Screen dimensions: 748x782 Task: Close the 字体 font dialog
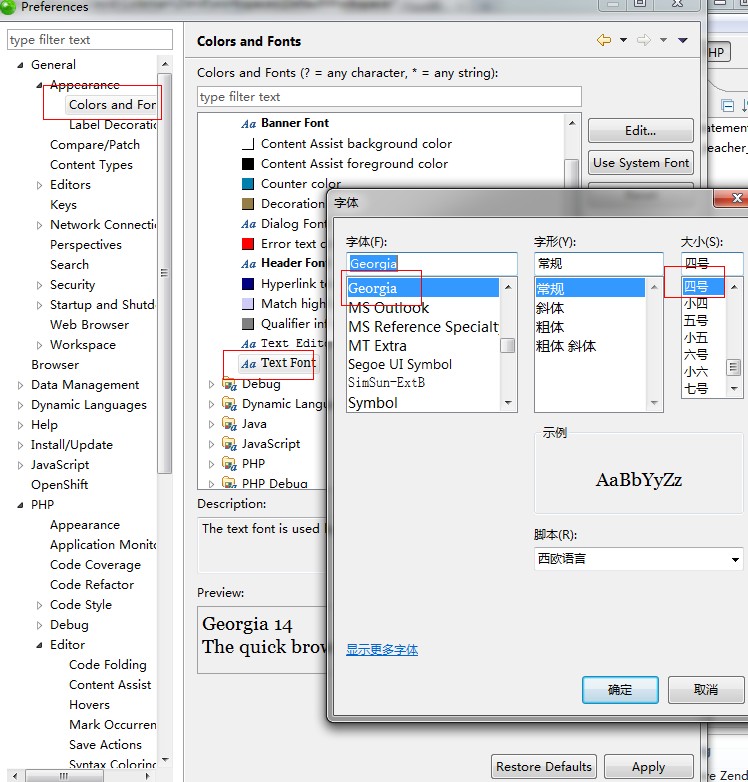pos(736,198)
